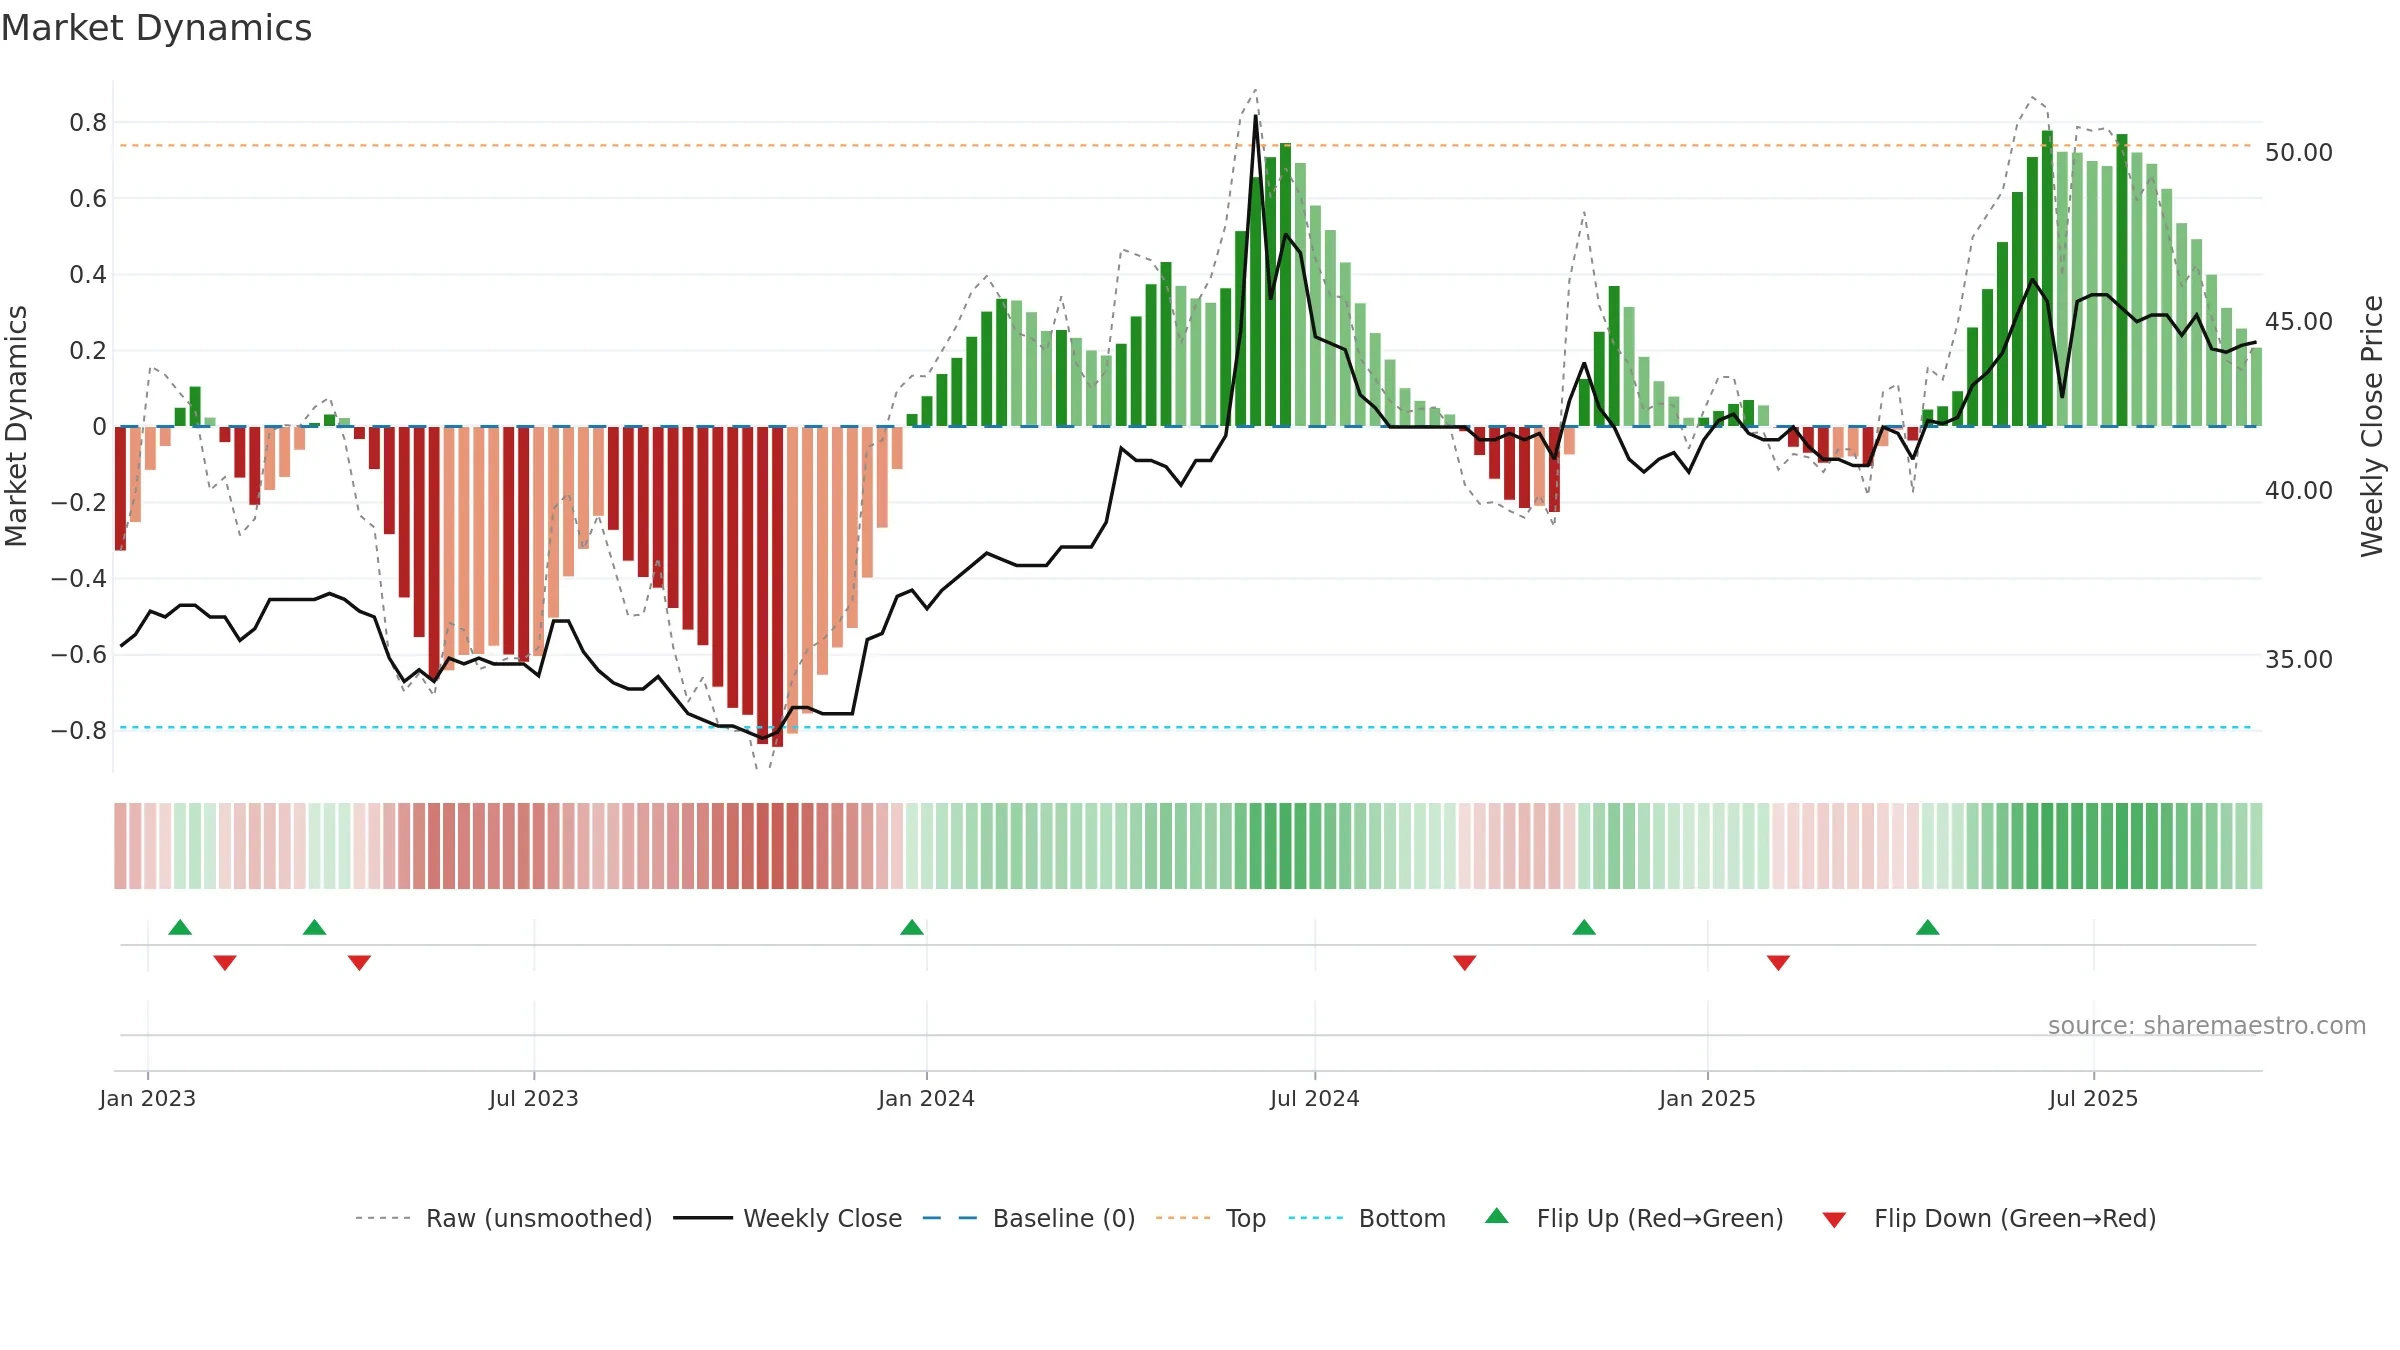Click the Jul 2025 x-axis label
Image resolution: width=2400 pixels, height=1350 pixels.
tap(2094, 1098)
